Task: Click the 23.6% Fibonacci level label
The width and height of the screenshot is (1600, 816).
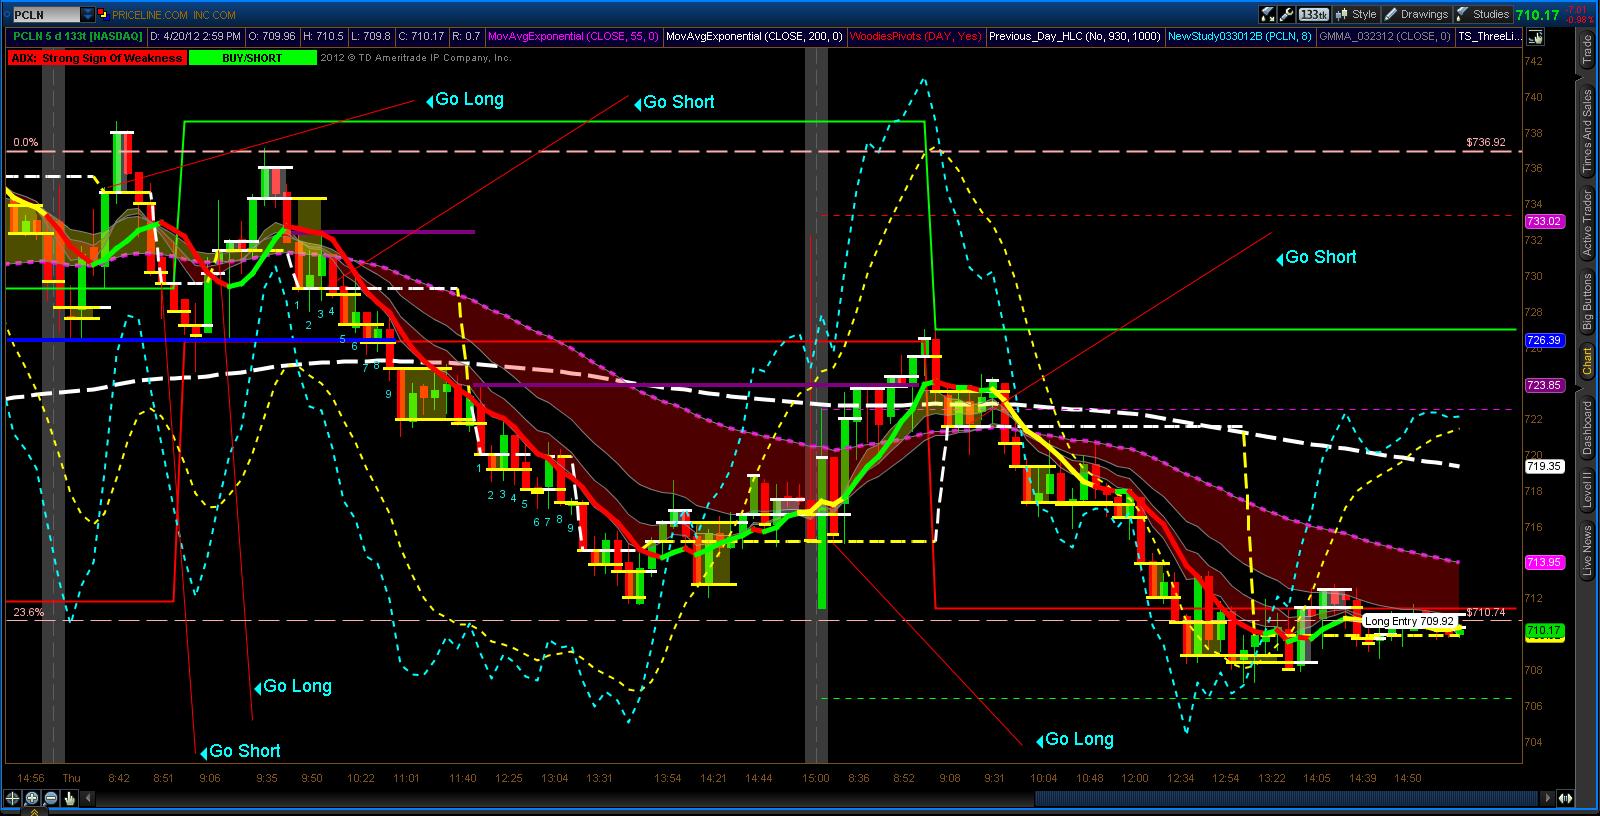Action: click(28, 611)
